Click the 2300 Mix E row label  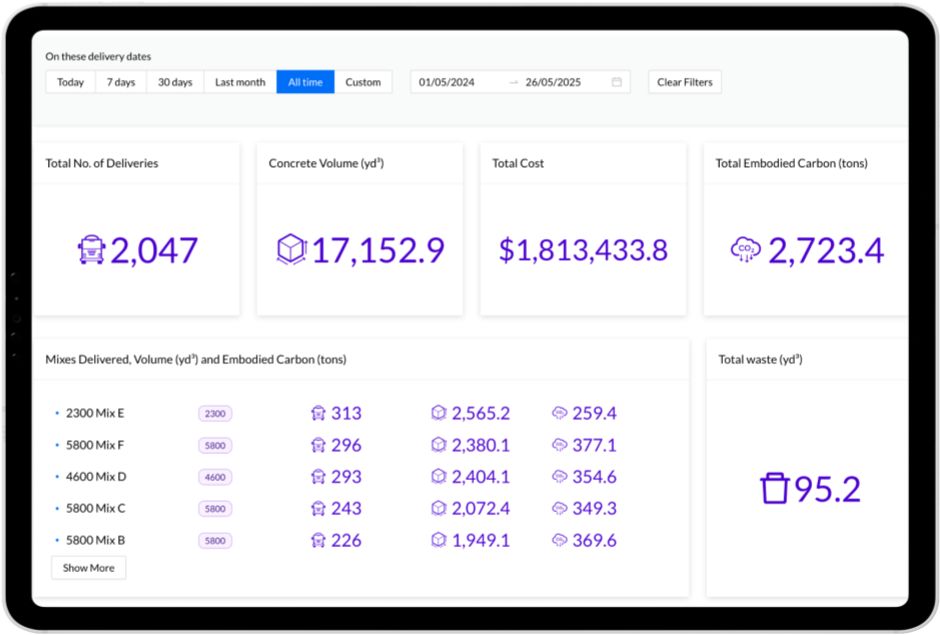coord(95,413)
